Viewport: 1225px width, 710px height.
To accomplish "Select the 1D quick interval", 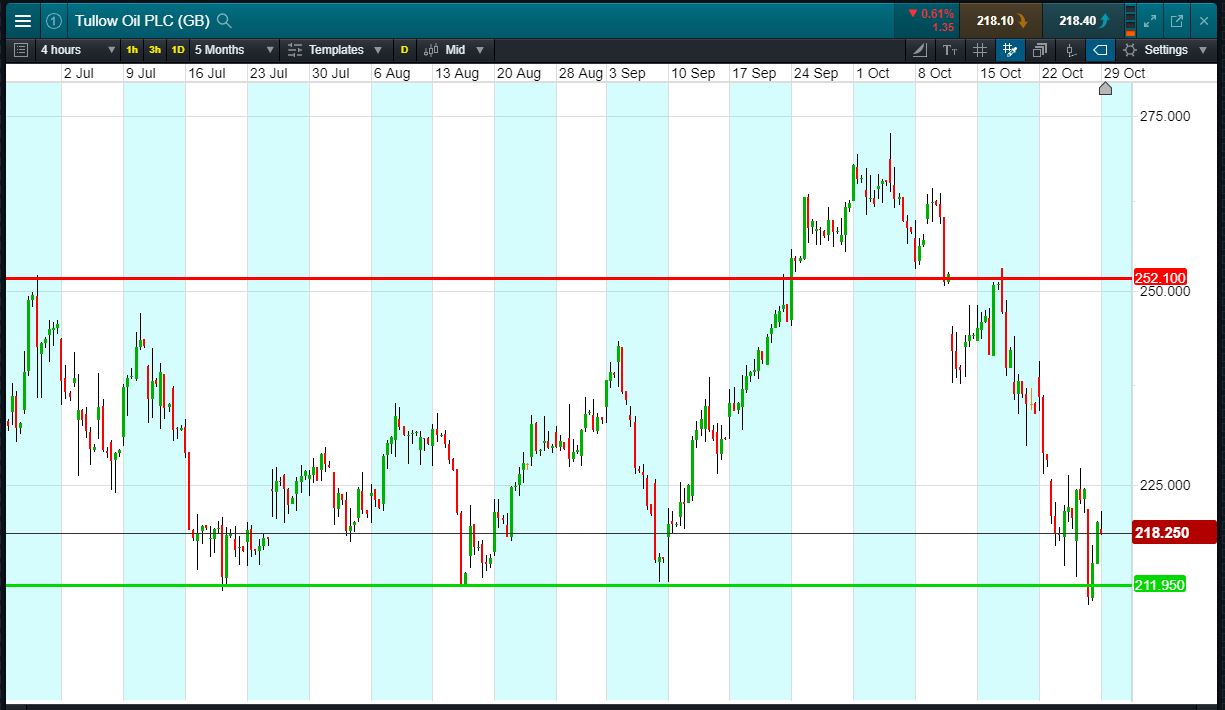I will click(178, 49).
